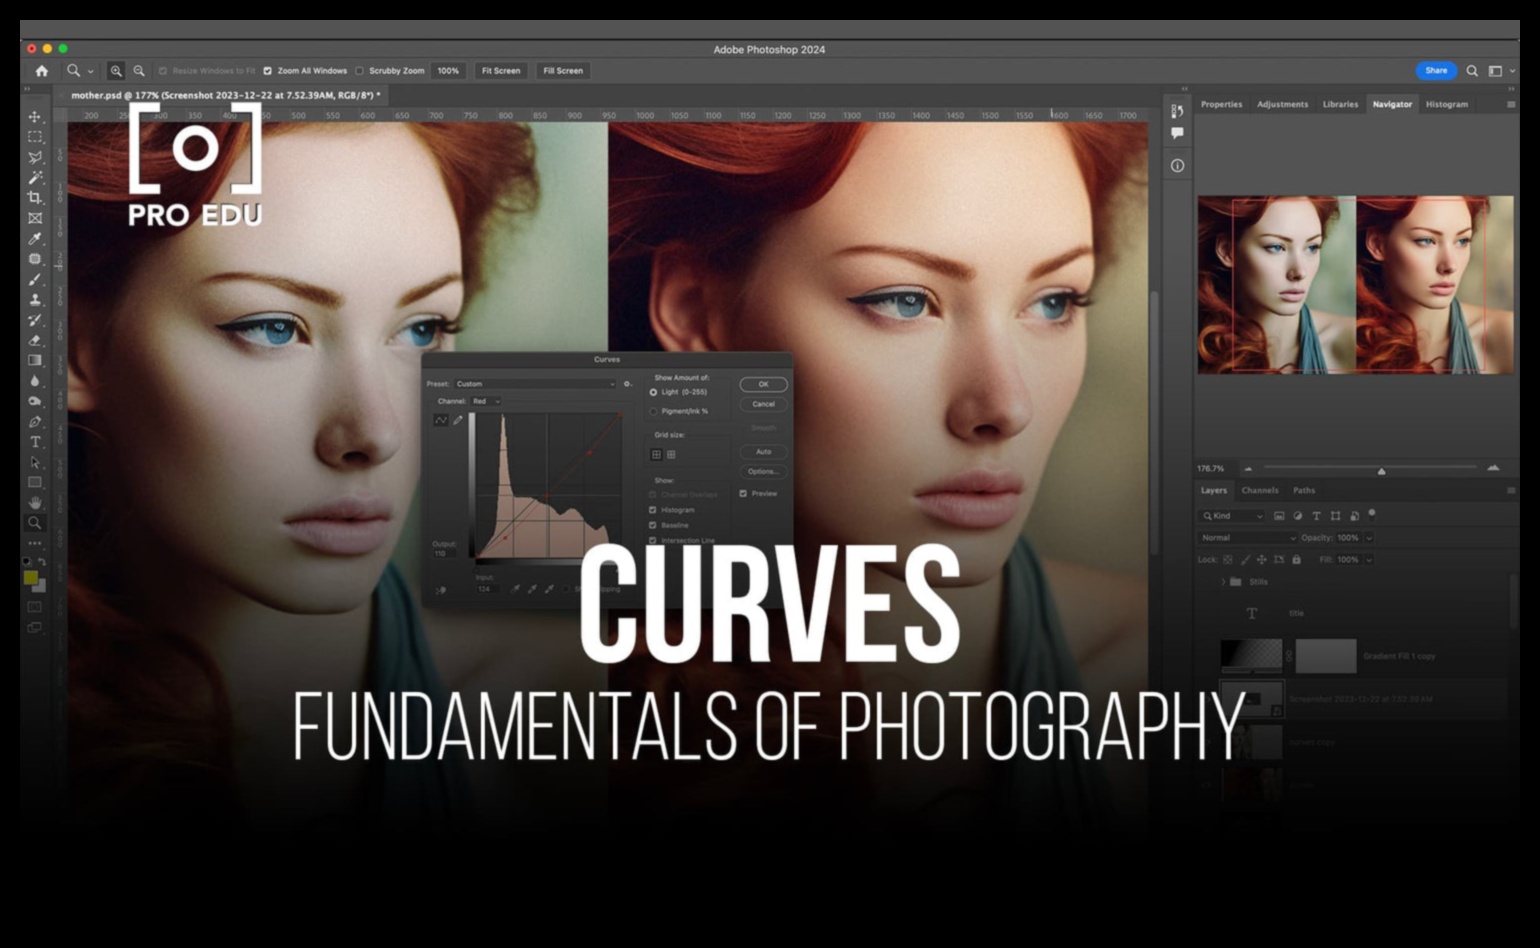The width and height of the screenshot is (1540, 948).
Task: Open the Preset dropdown showing Custom
Action: click(x=535, y=384)
